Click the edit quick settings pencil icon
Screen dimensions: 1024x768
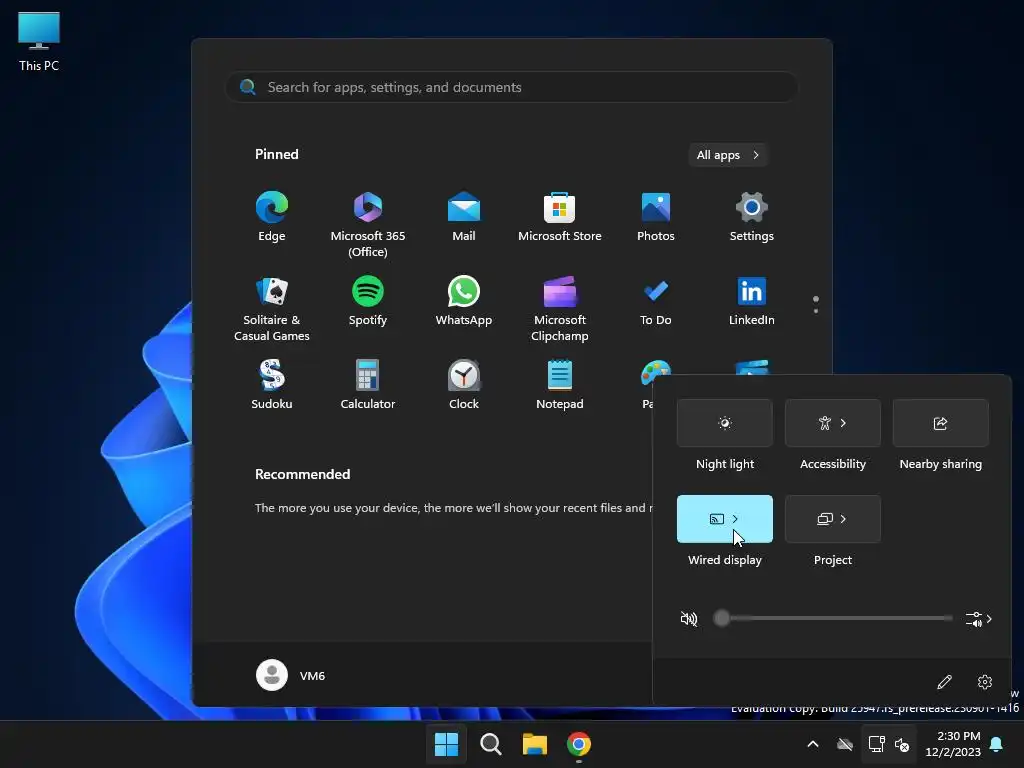[x=944, y=682]
